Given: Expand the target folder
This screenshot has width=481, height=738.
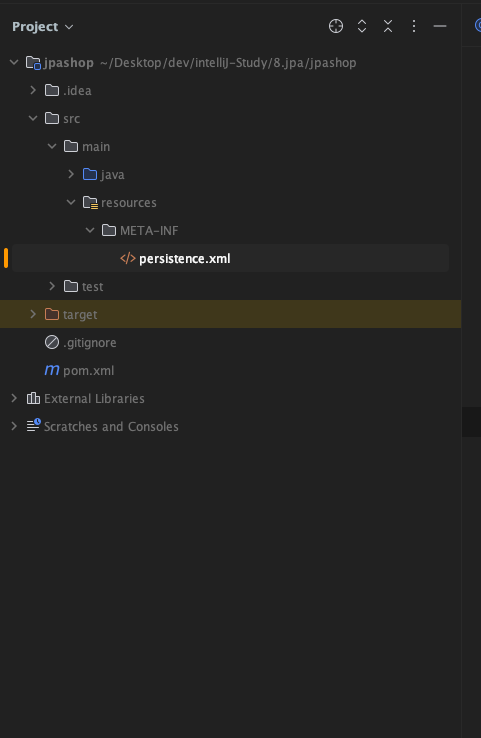Looking at the screenshot, I should (x=33, y=314).
